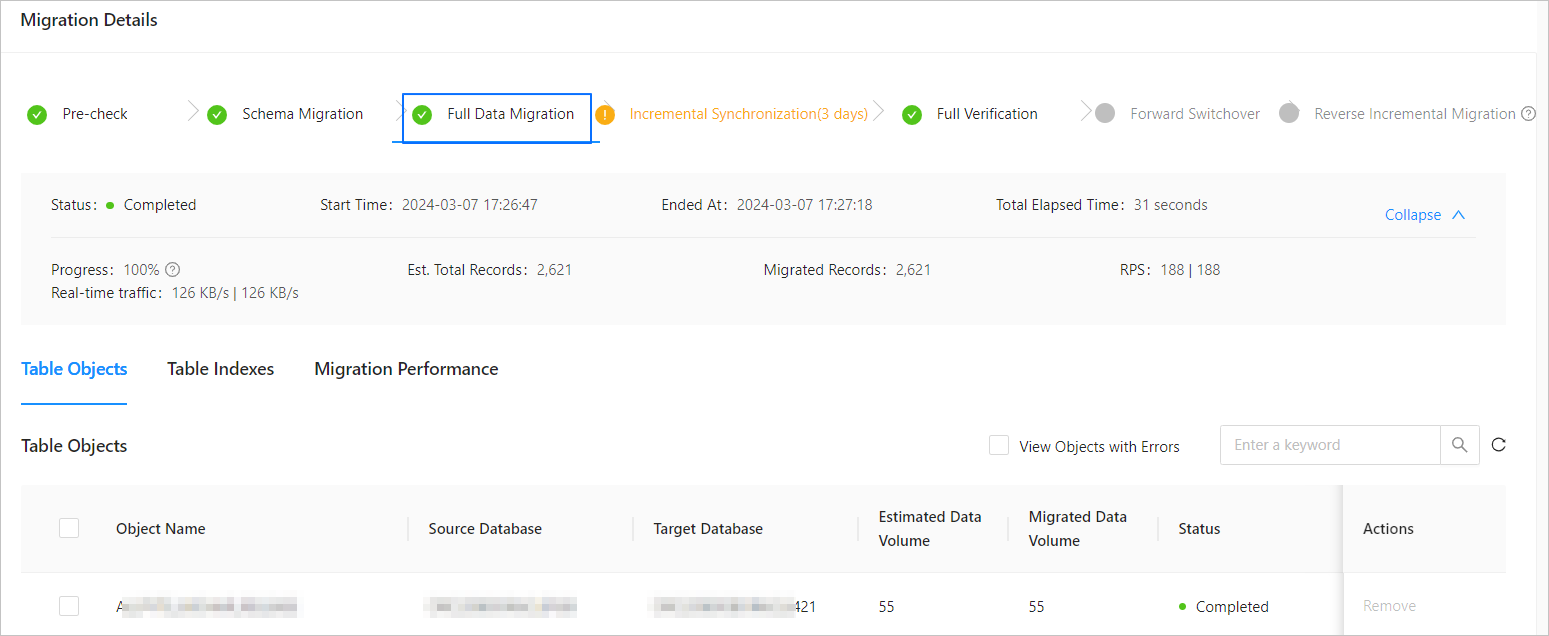Screen dimensions: 1549x636
Task: Tick the select-all checkbox in table header
Action: coord(69,528)
